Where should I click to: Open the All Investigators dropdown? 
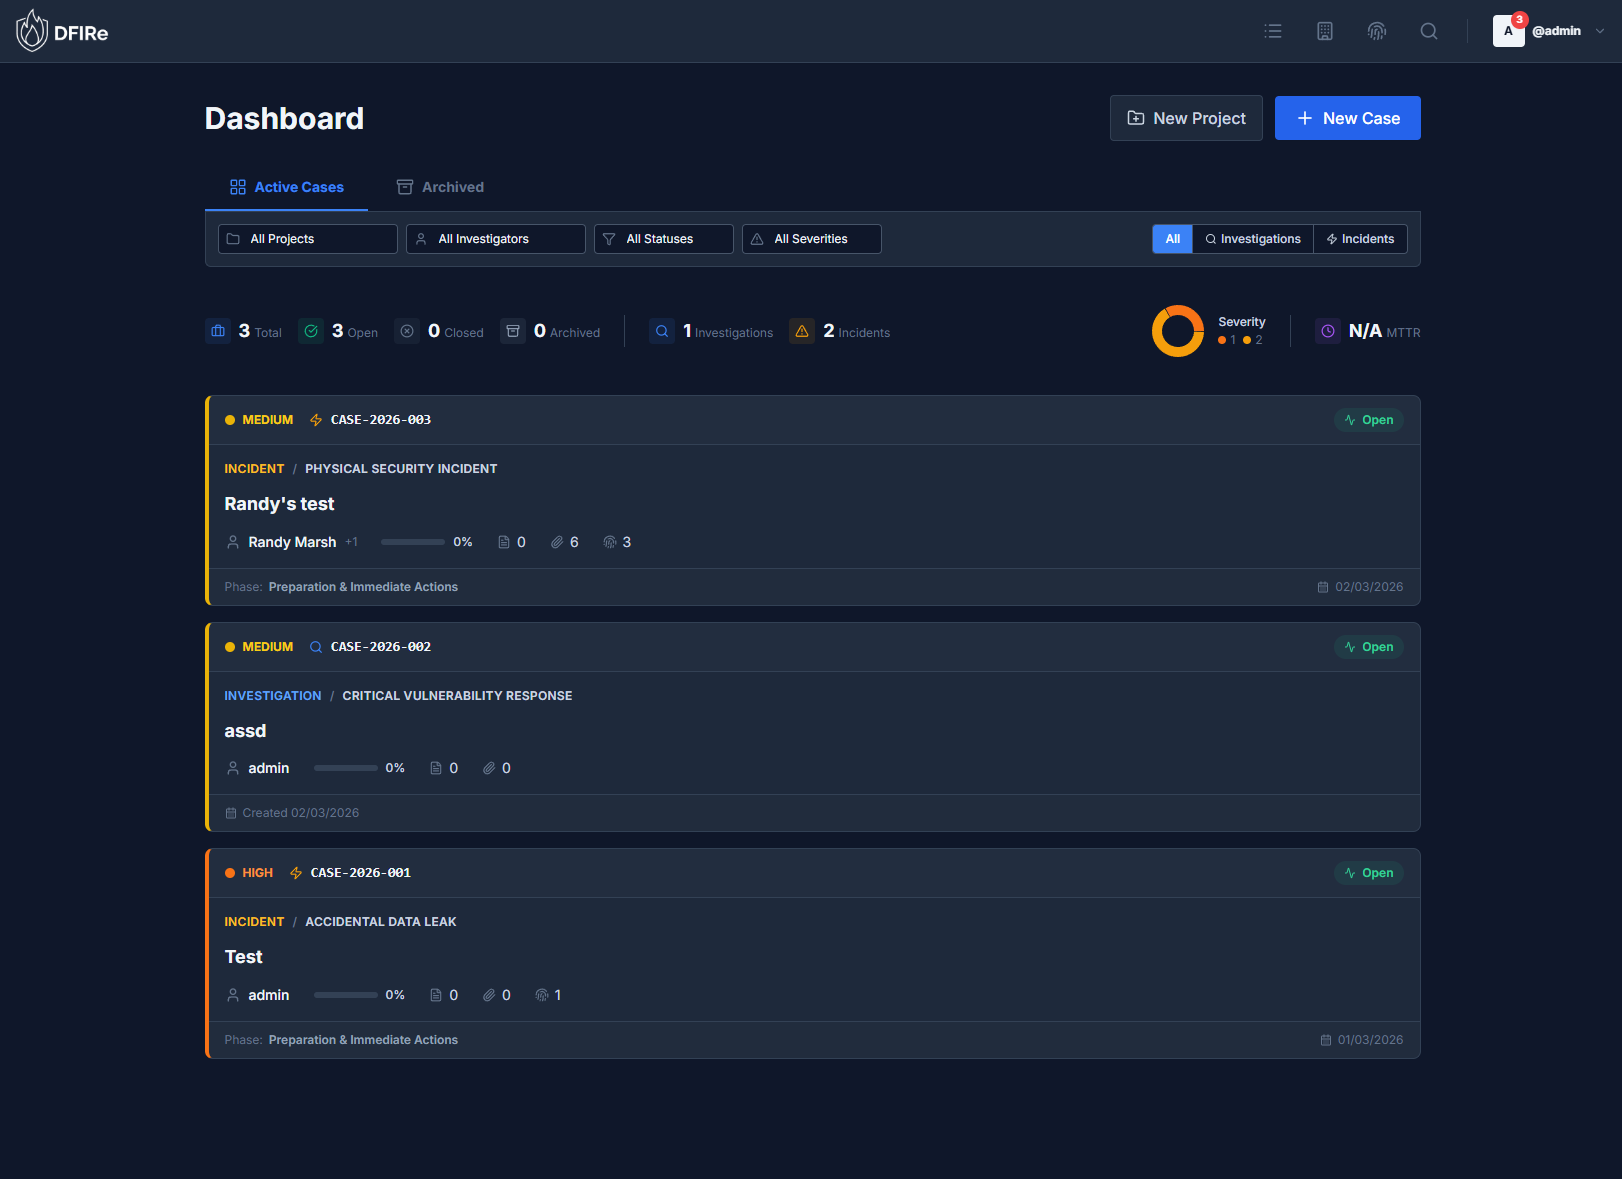(x=495, y=239)
